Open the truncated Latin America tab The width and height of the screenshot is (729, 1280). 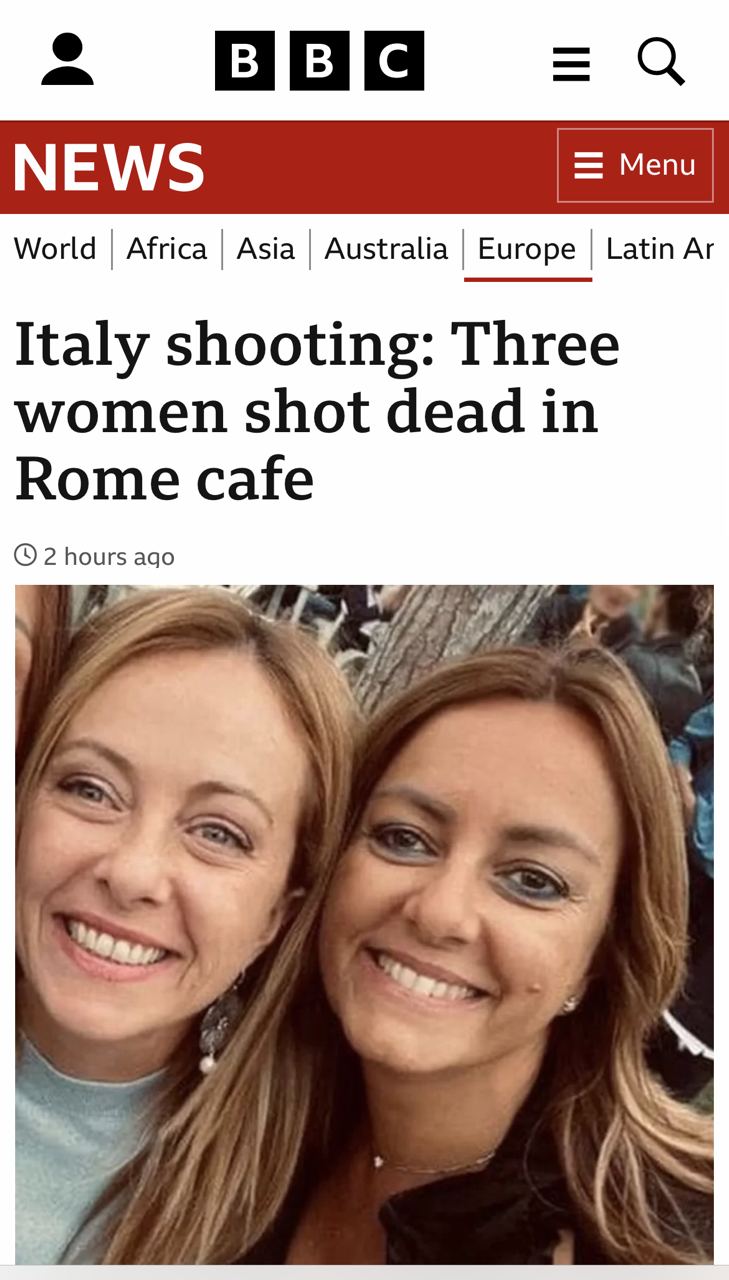point(660,248)
